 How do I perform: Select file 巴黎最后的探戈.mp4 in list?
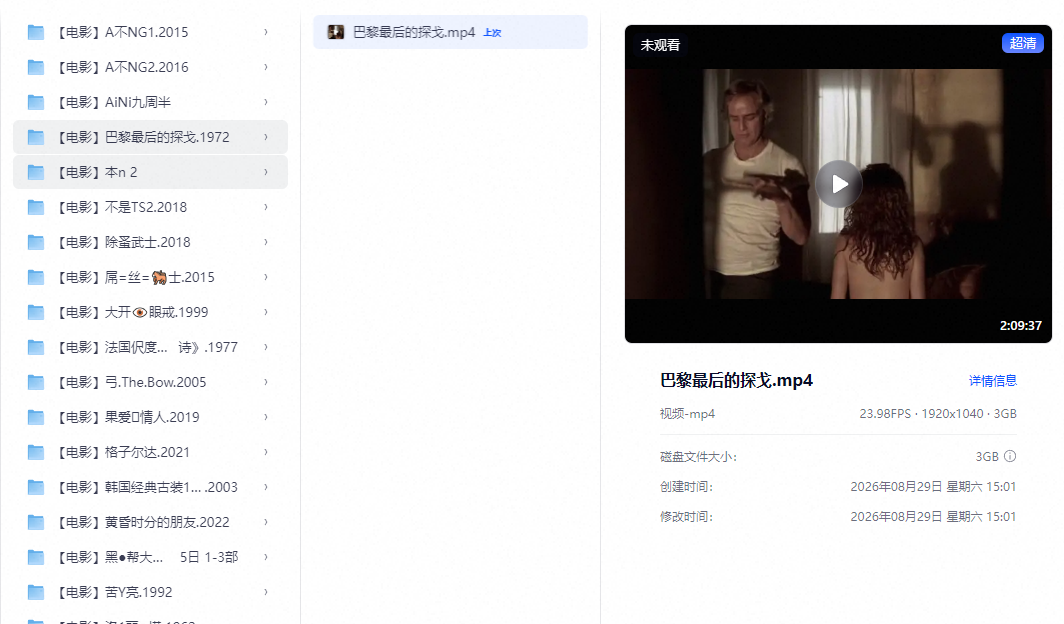click(x=451, y=32)
